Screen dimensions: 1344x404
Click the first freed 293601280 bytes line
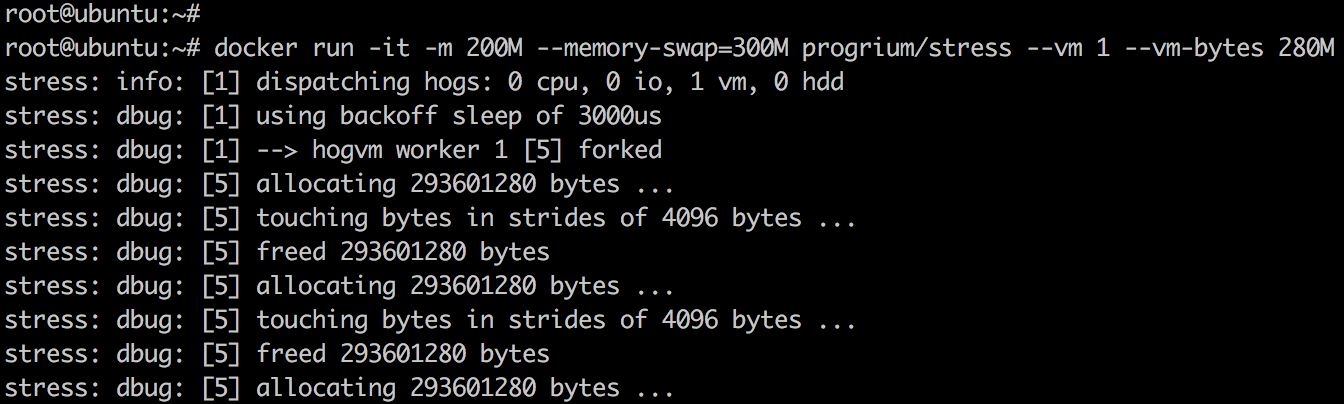(x=277, y=252)
